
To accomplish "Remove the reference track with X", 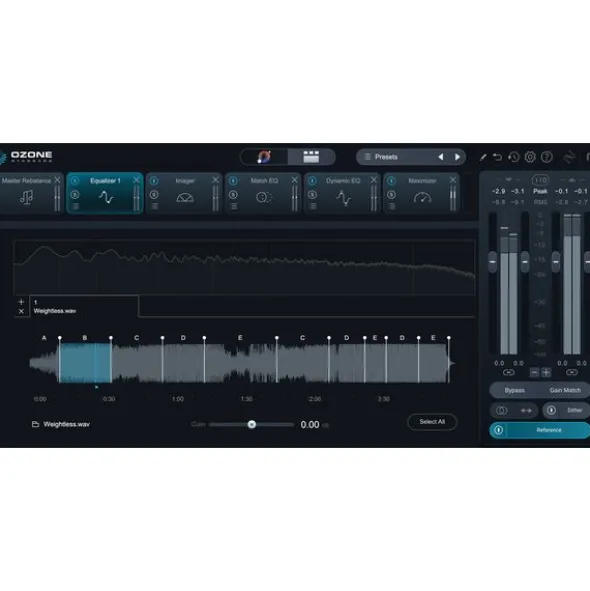I will (21, 311).
